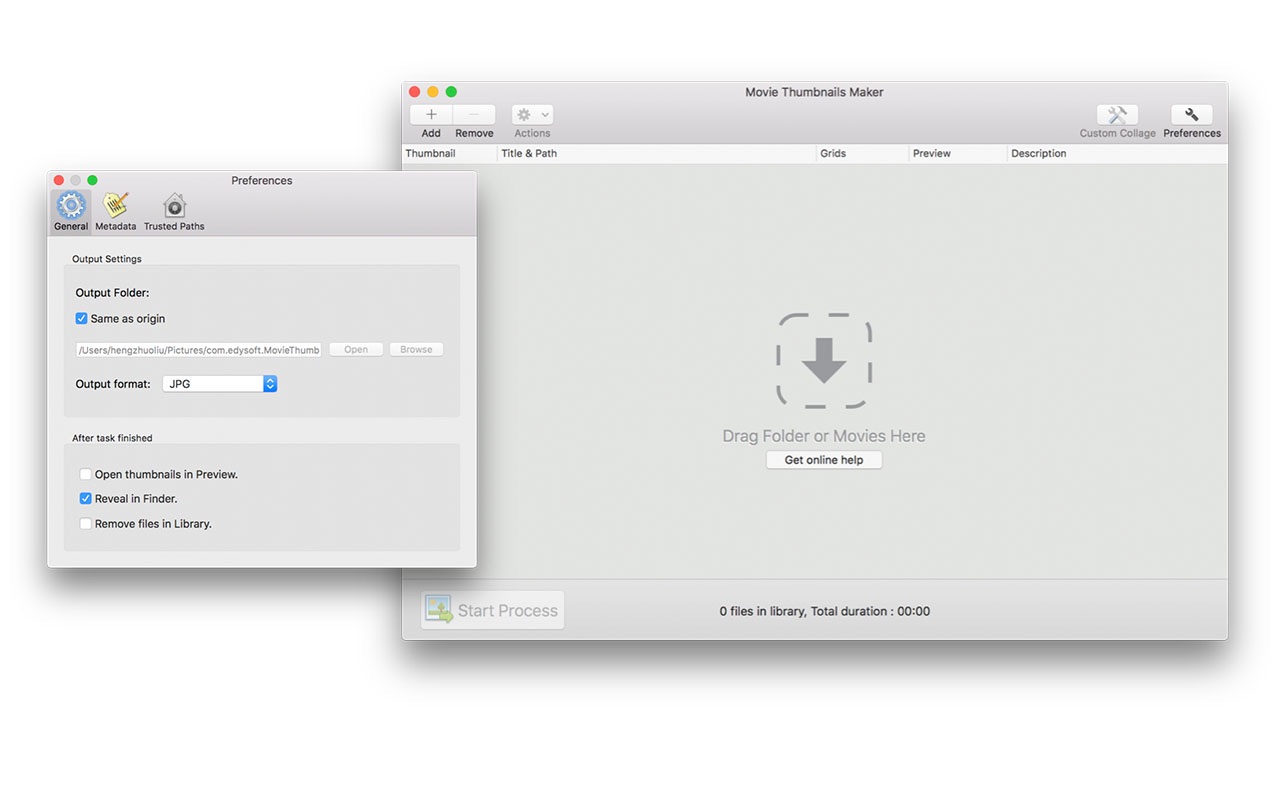
Task: Click the Title & Path column header
Action: [x=657, y=154]
